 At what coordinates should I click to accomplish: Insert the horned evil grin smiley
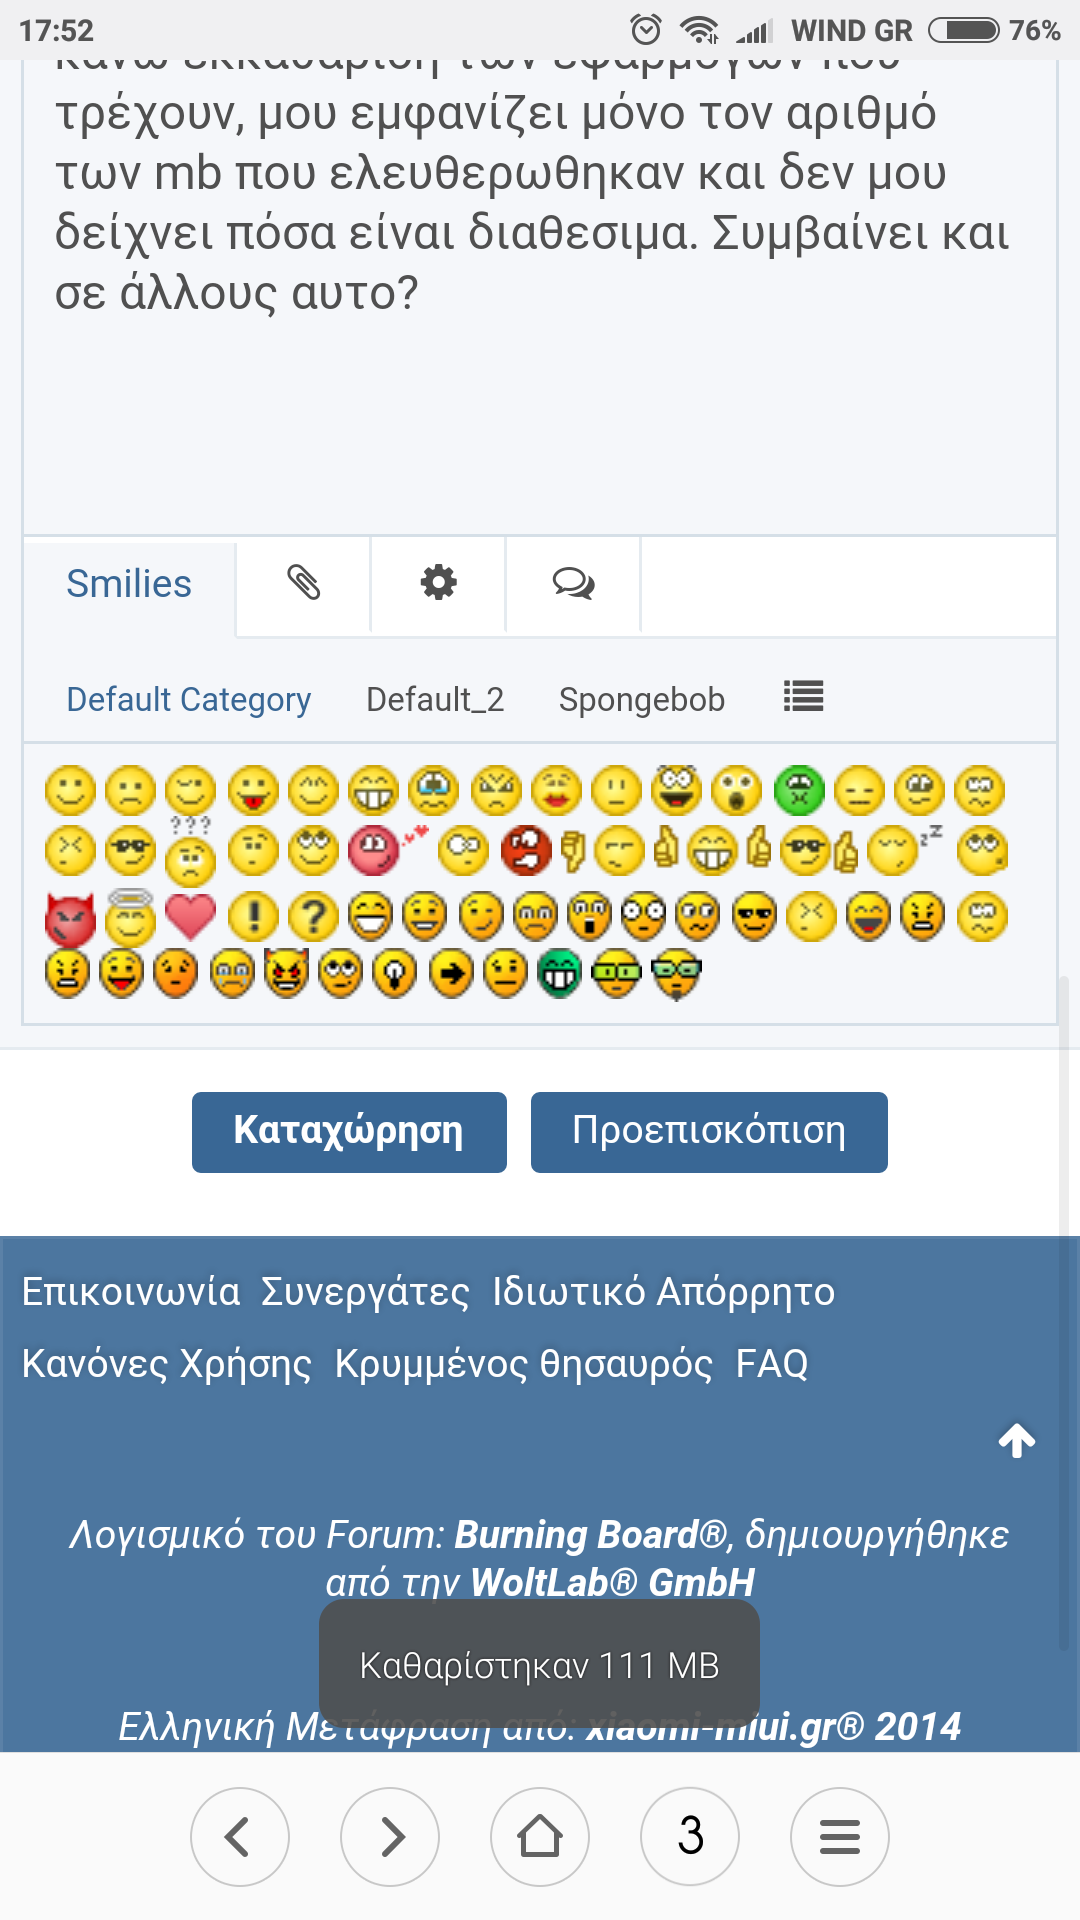tap(287, 973)
